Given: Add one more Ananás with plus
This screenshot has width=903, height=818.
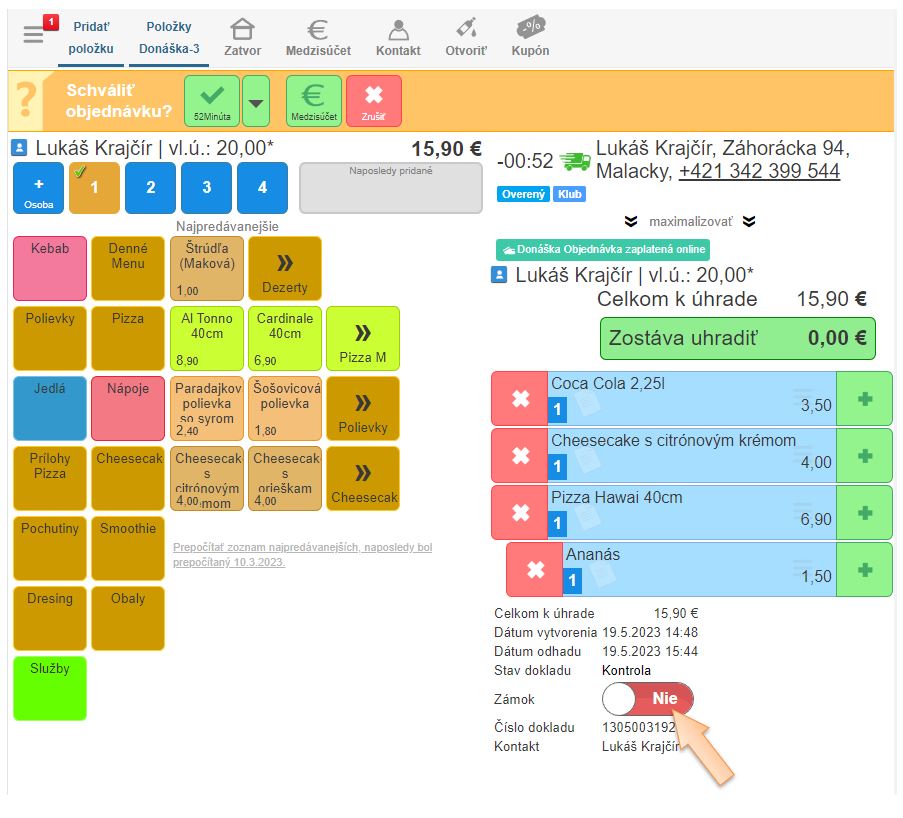Looking at the screenshot, I should (x=864, y=569).
